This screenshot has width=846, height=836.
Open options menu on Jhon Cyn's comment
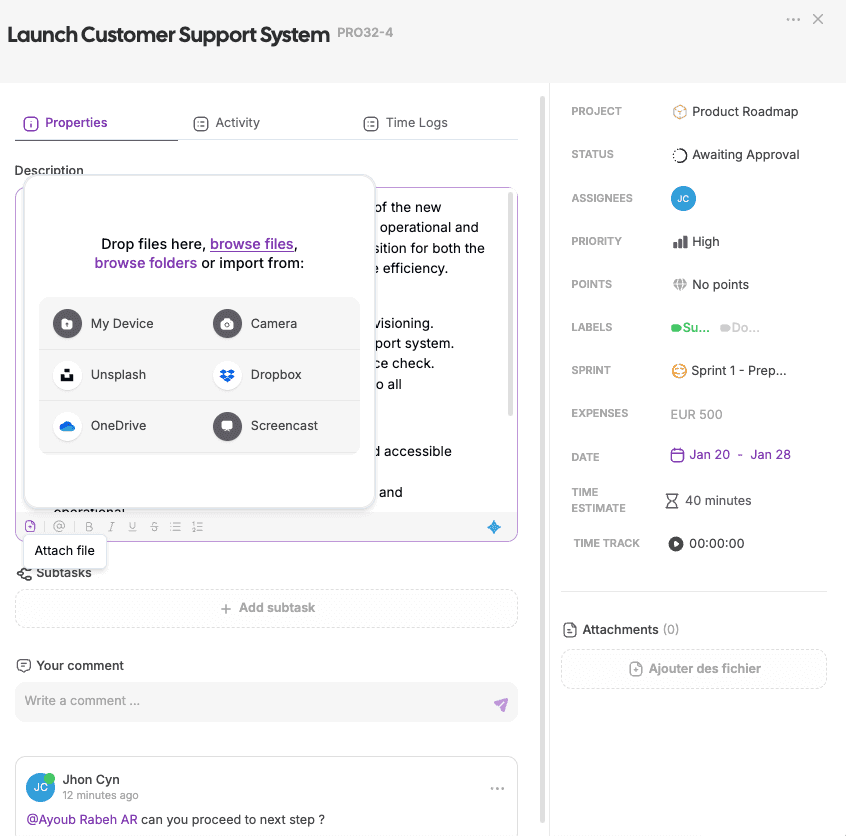coord(497,789)
